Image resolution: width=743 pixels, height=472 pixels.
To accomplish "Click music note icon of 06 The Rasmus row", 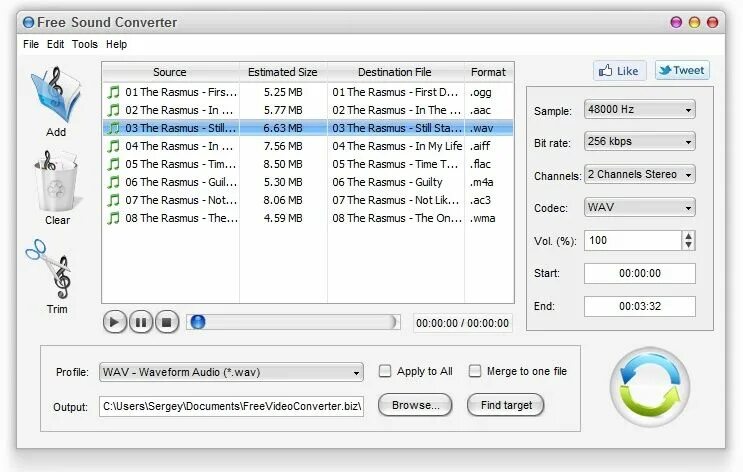I will [113, 182].
